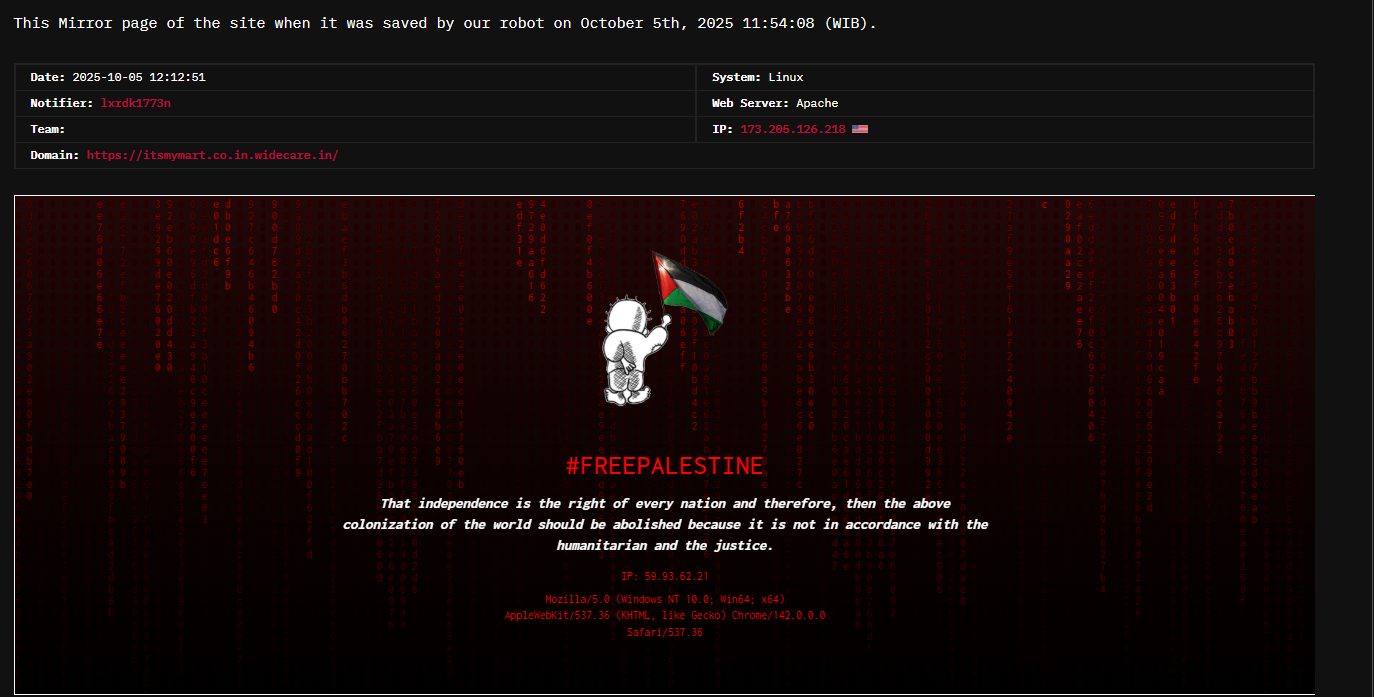Click the Safari/537.36 text line
1374x697 pixels.
(x=665, y=632)
